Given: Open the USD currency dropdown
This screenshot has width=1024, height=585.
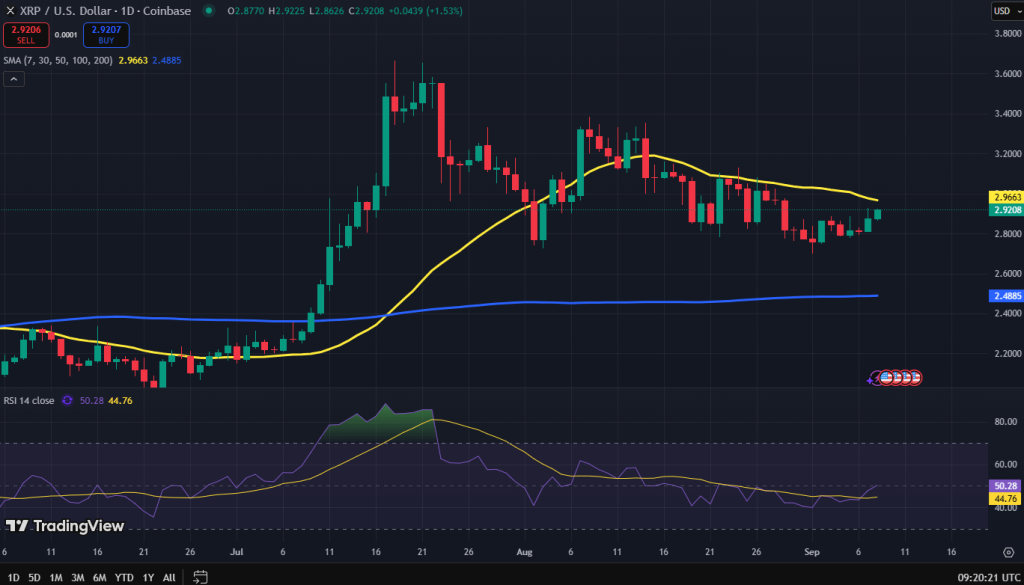Looking at the screenshot, I should tap(1006, 10).
